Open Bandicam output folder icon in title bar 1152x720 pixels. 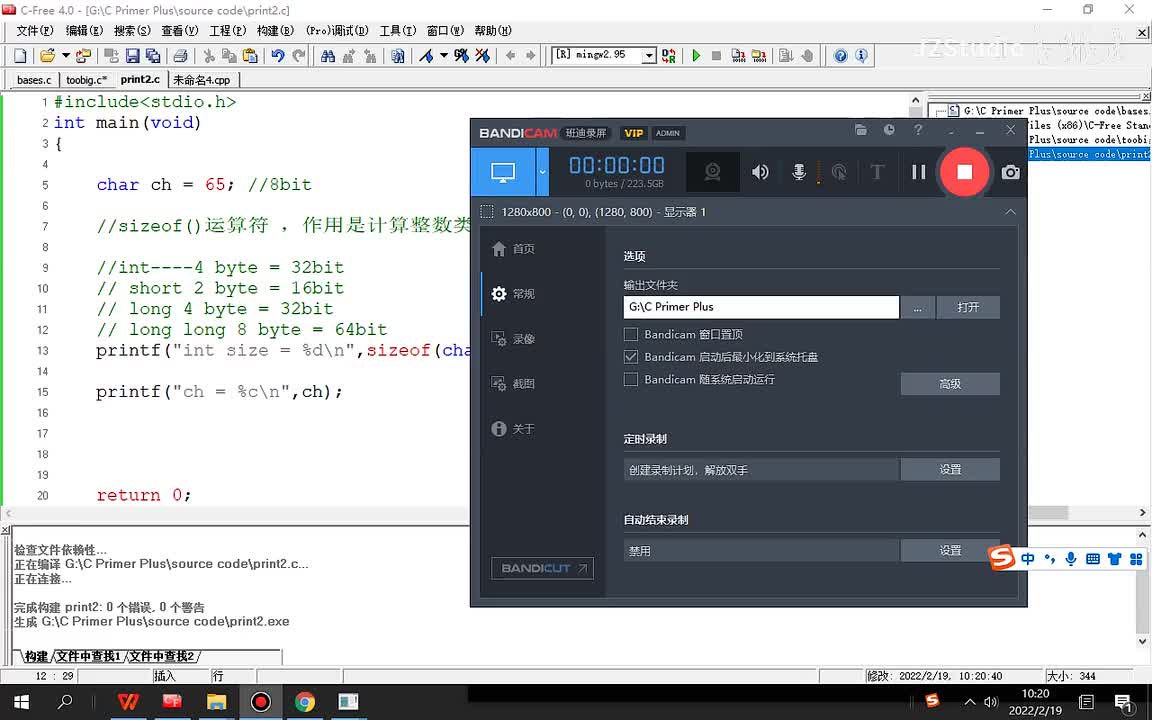coord(861,130)
